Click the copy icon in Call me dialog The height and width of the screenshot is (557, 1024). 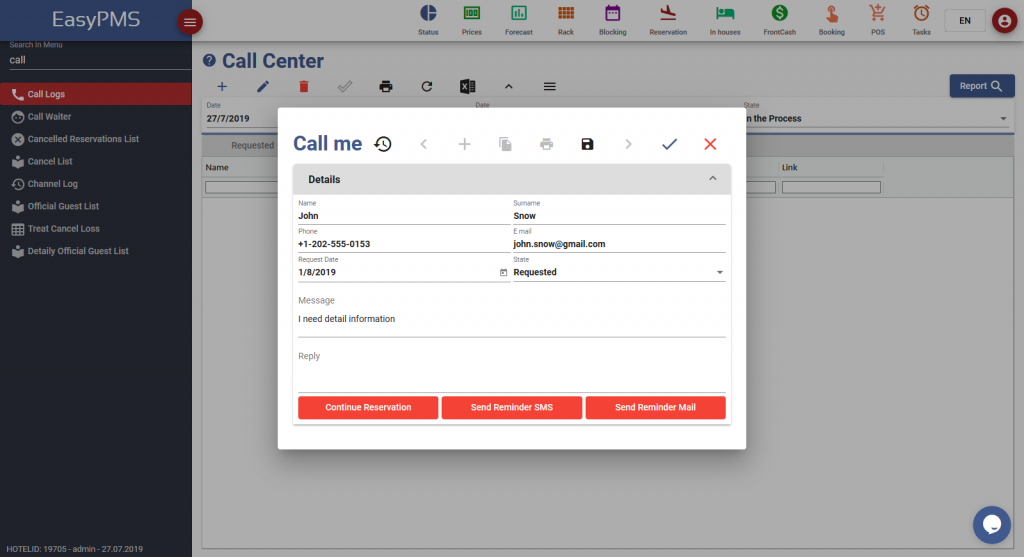[505, 144]
